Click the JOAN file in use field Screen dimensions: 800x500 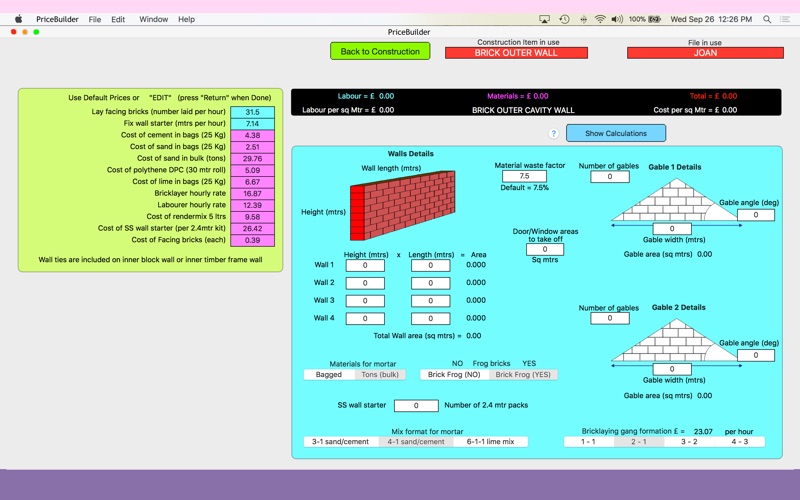pyautogui.click(x=705, y=53)
